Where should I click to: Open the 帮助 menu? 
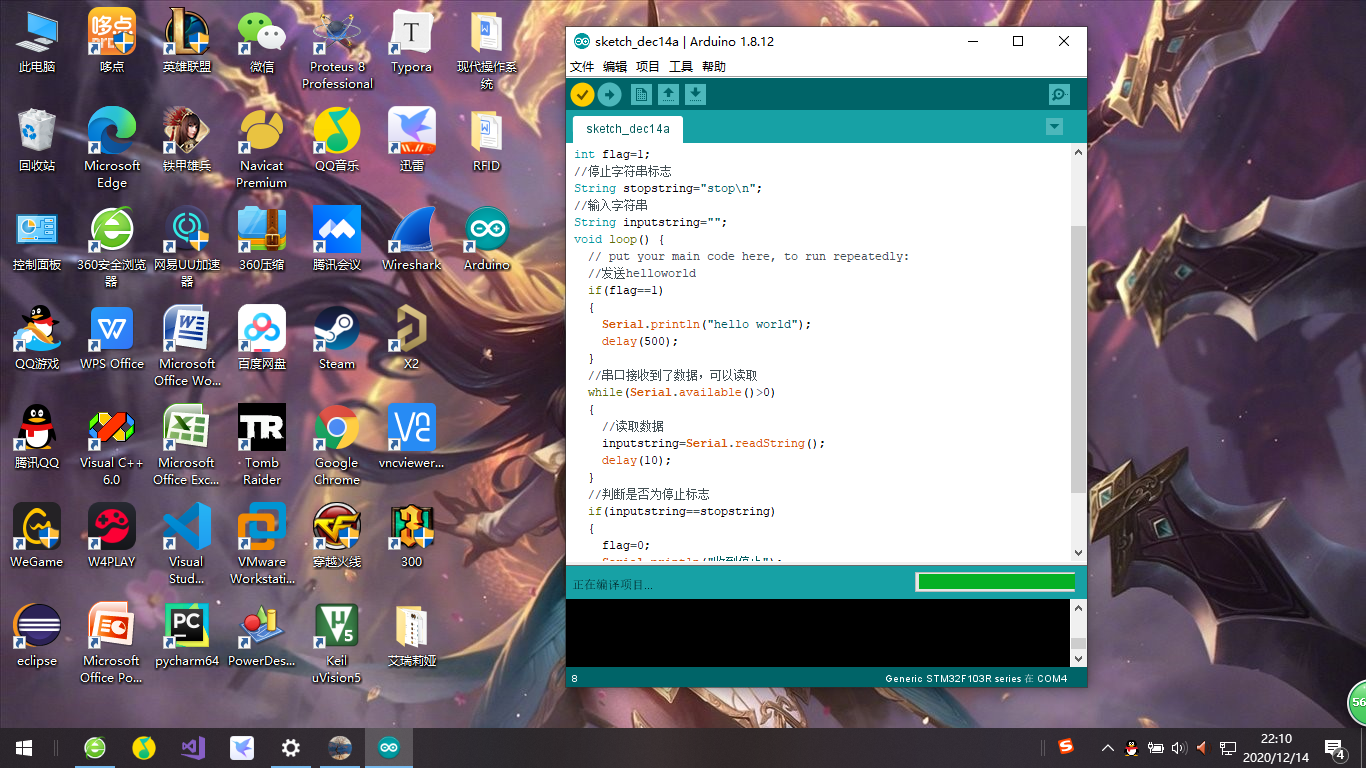pos(714,67)
